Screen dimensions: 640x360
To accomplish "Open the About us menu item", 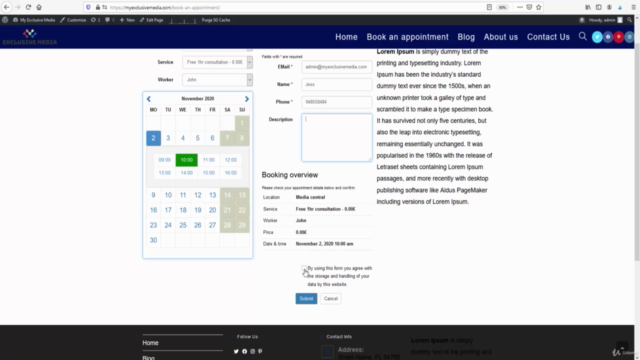I will pos(501,37).
